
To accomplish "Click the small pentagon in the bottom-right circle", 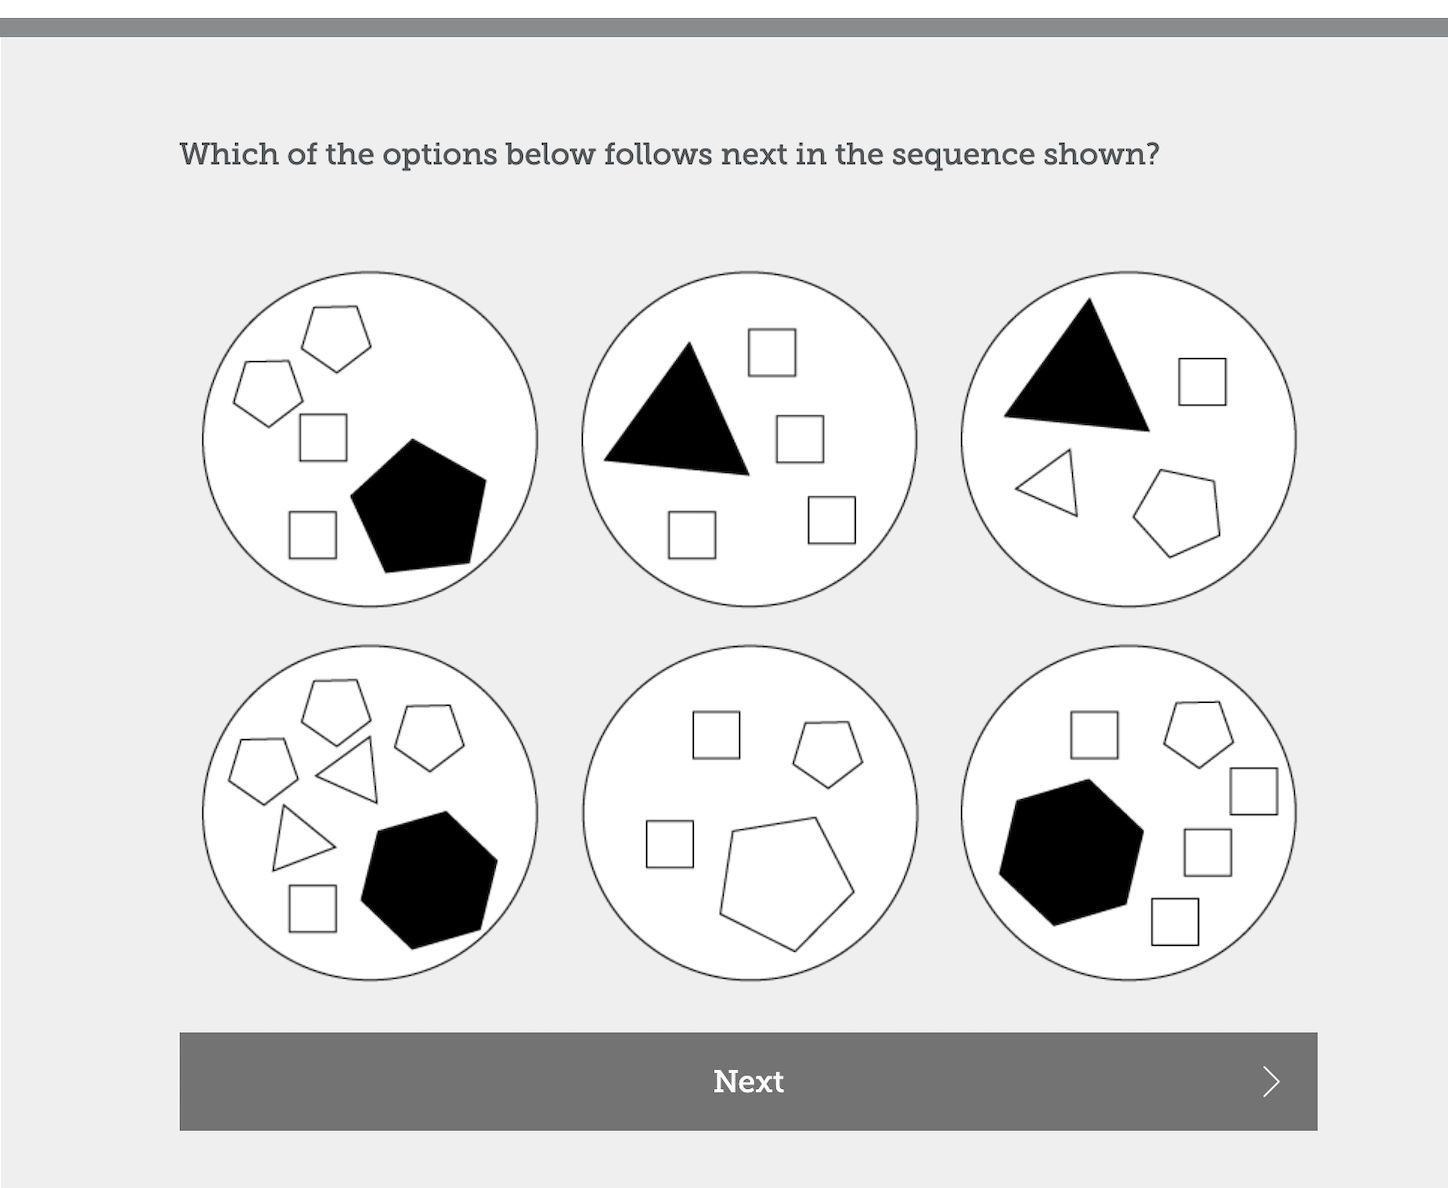I will click(1199, 733).
